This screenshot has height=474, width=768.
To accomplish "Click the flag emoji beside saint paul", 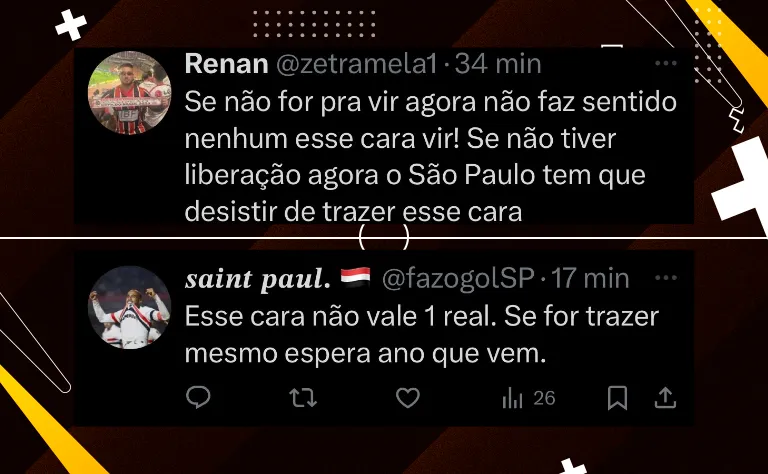I will coord(356,278).
